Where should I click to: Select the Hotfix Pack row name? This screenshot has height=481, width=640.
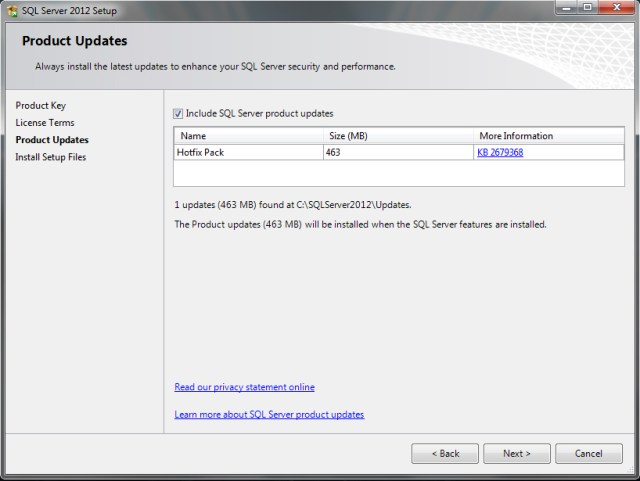click(x=249, y=152)
